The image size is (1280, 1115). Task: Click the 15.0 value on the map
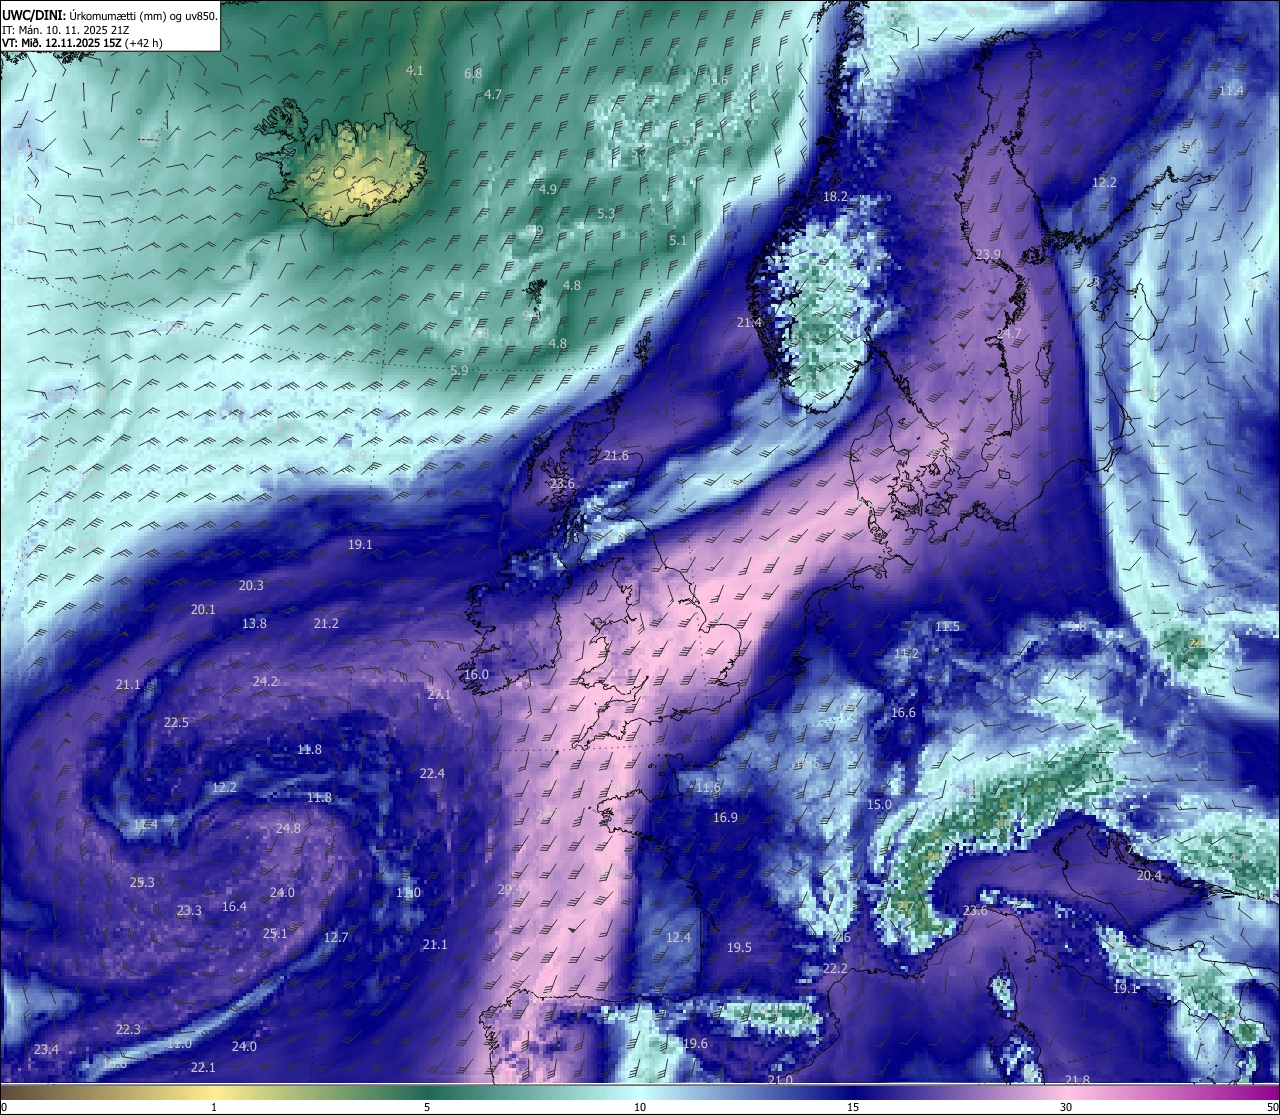[x=879, y=804]
